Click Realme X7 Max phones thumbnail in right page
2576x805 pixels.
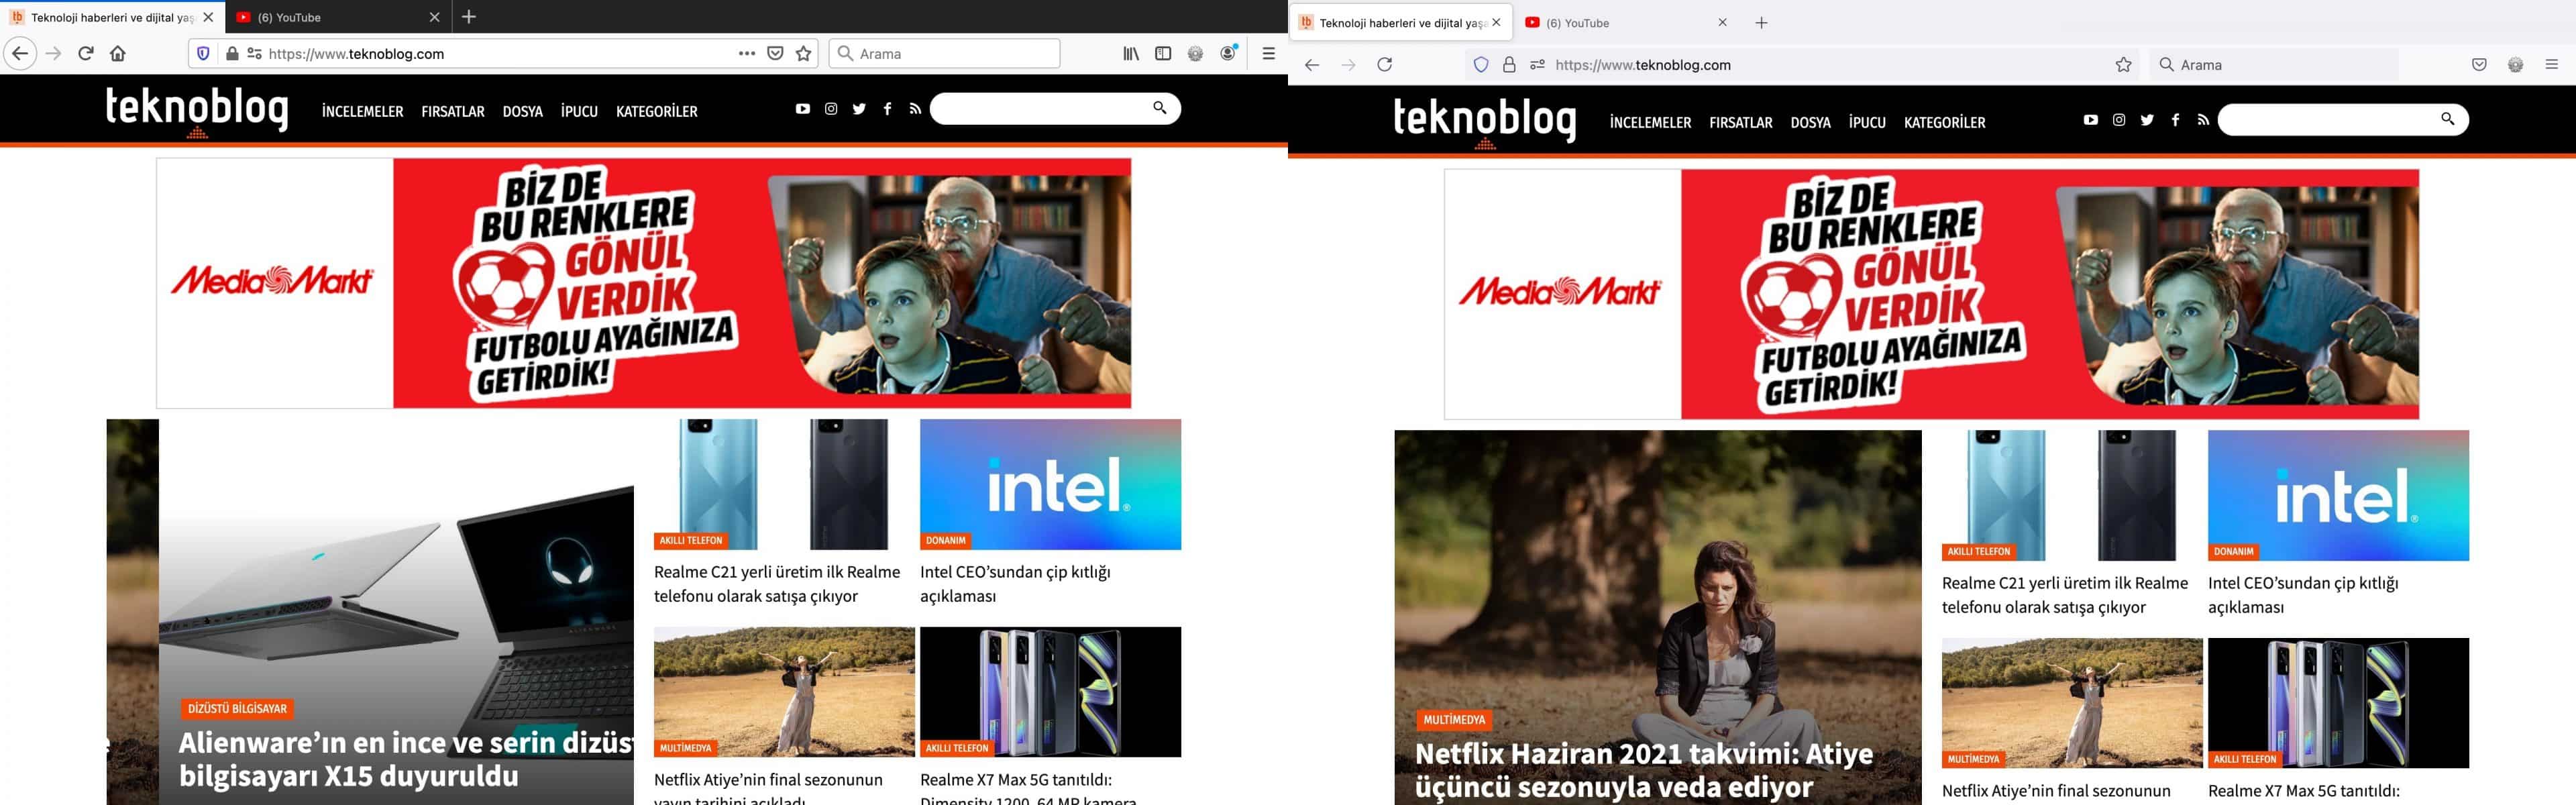(2338, 703)
